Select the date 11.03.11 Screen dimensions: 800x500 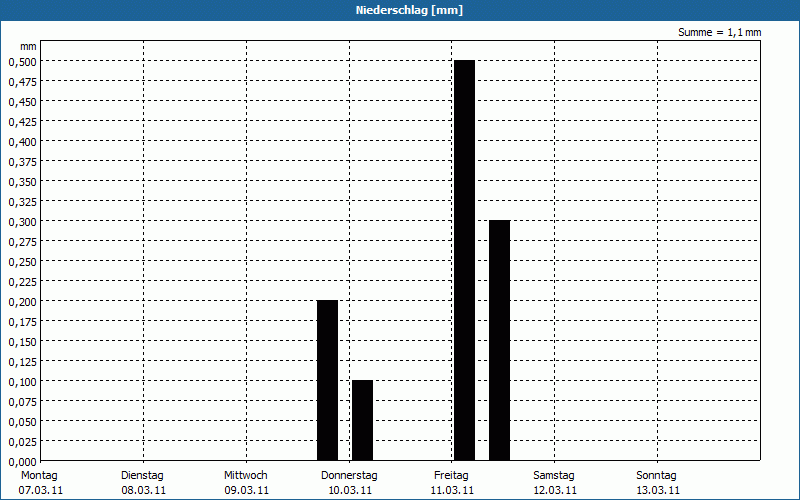(x=452, y=491)
